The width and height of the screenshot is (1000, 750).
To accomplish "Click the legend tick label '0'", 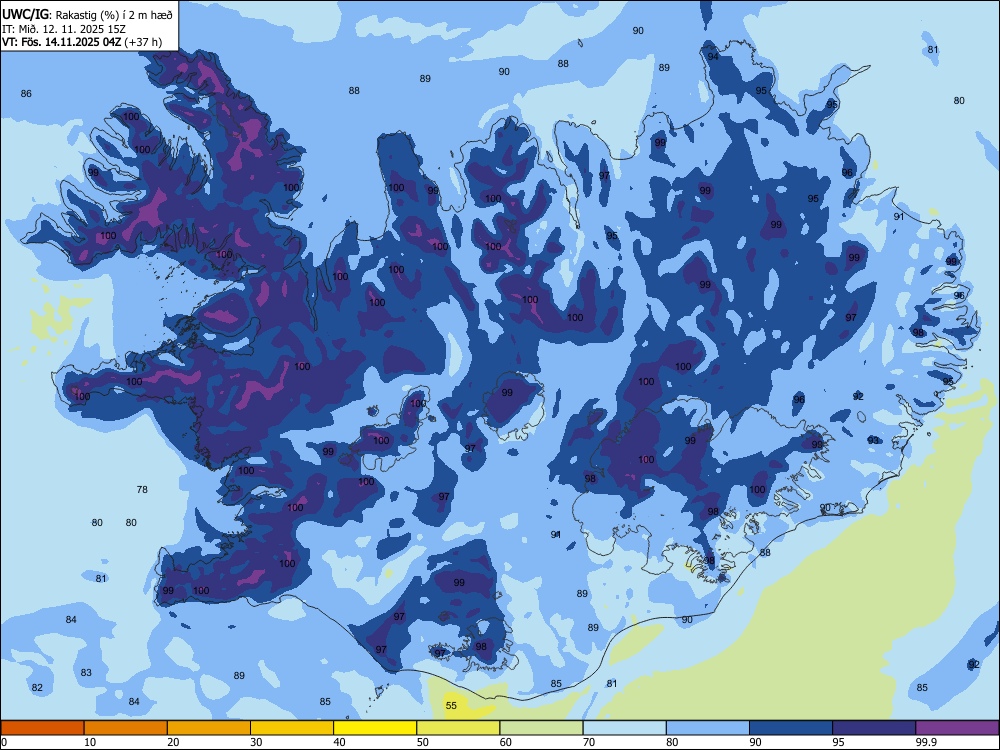I will [4, 742].
